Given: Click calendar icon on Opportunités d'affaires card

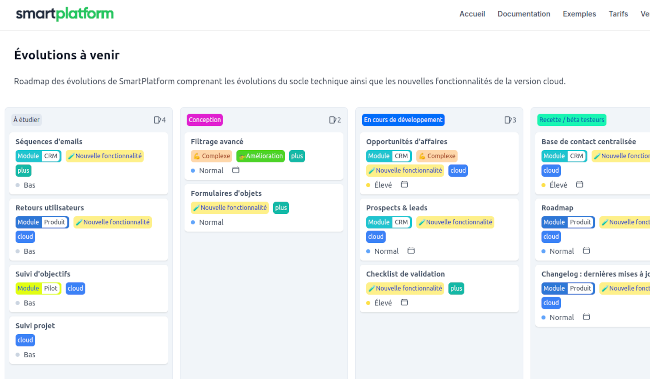Looking at the screenshot, I should click(x=404, y=185).
